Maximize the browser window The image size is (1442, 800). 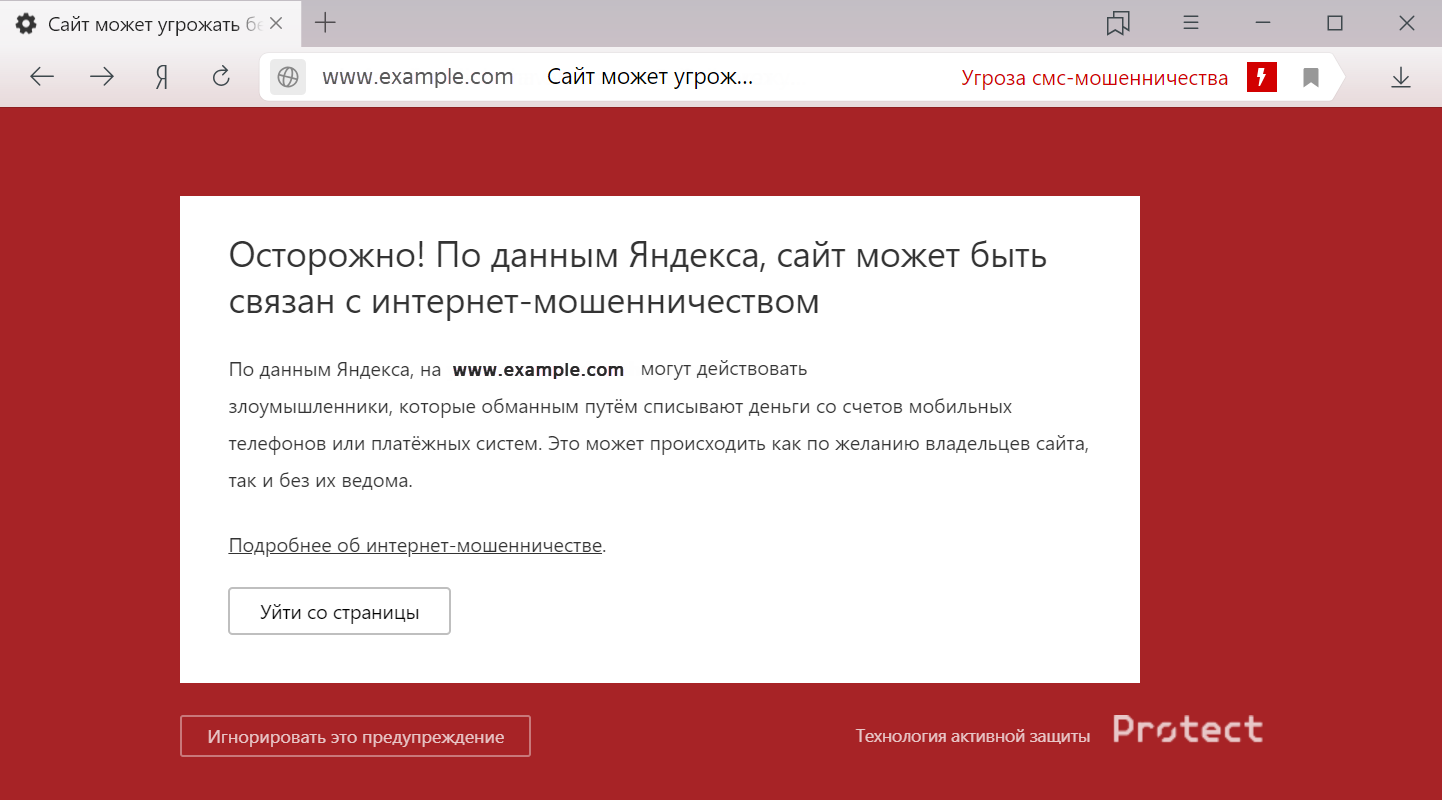pyautogui.click(x=1334, y=23)
